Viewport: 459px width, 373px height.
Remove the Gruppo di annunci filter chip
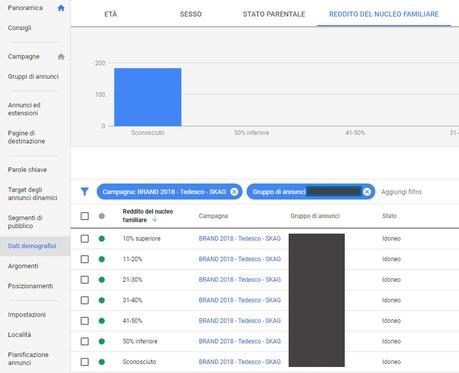(367, 192)
